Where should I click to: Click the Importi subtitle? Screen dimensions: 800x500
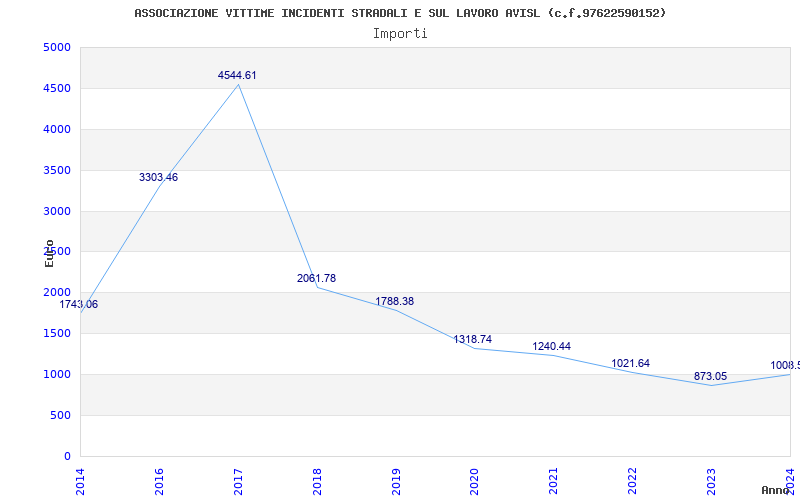pos(400,34)
